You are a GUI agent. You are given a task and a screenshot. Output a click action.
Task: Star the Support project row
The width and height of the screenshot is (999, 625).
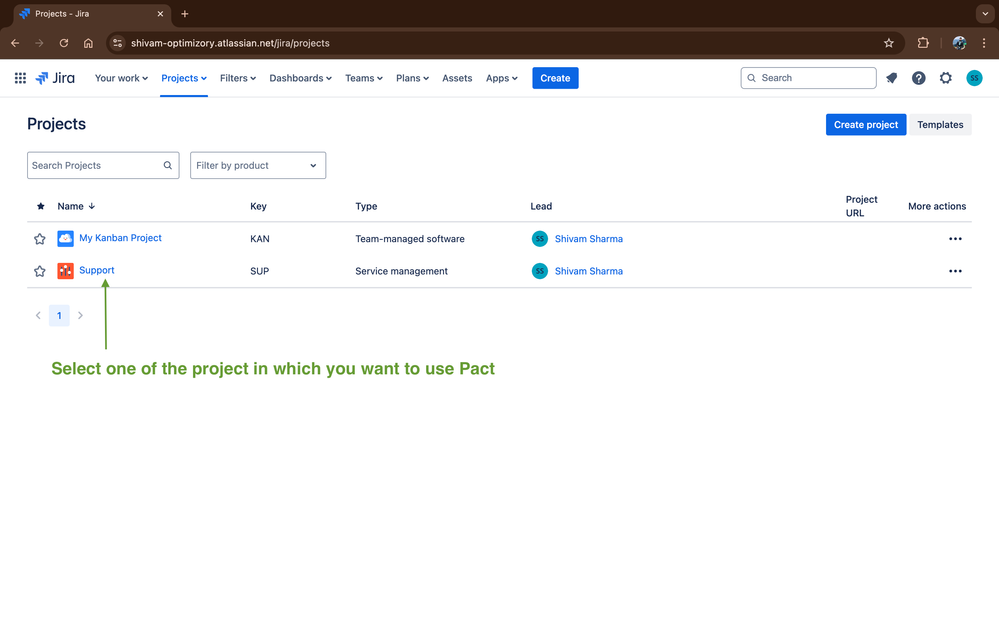[40, 271]
